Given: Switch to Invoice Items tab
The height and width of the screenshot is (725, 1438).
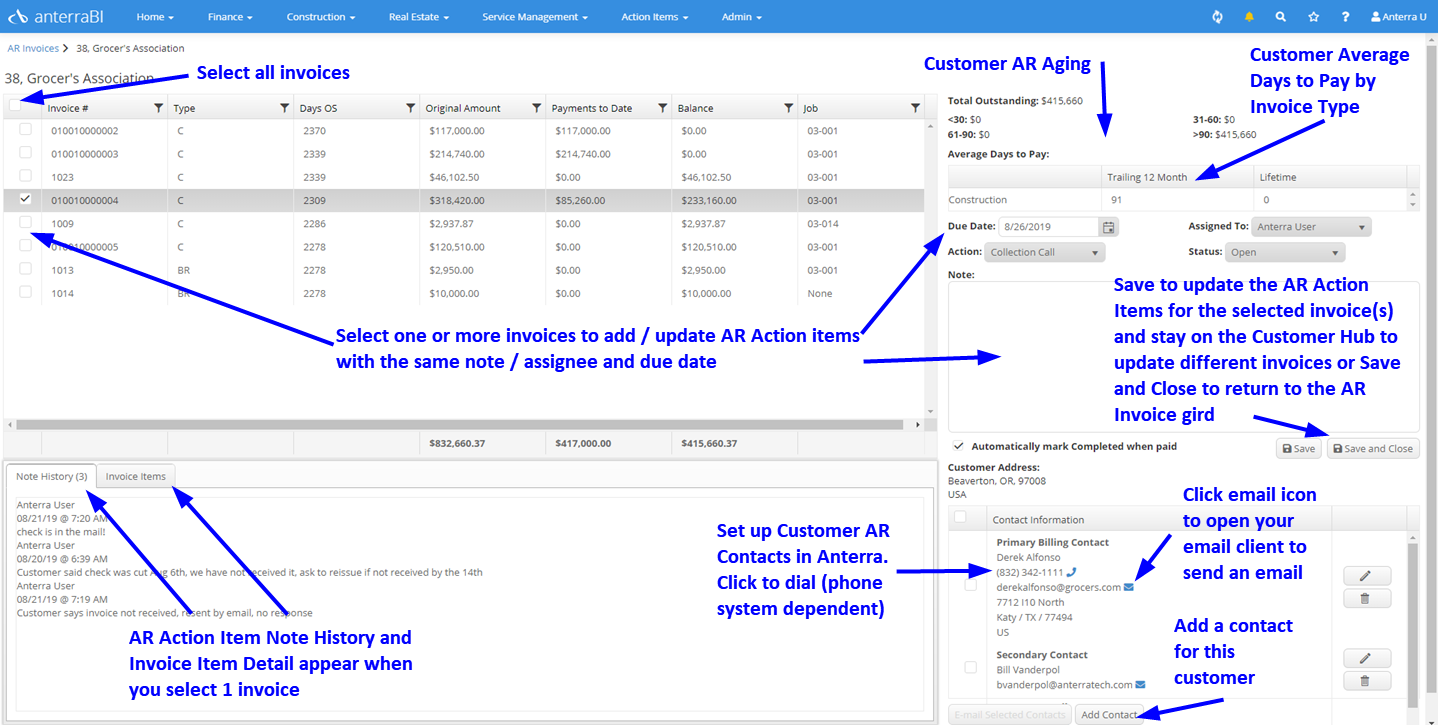Looking at the screenshot, I should coord(136,476).
